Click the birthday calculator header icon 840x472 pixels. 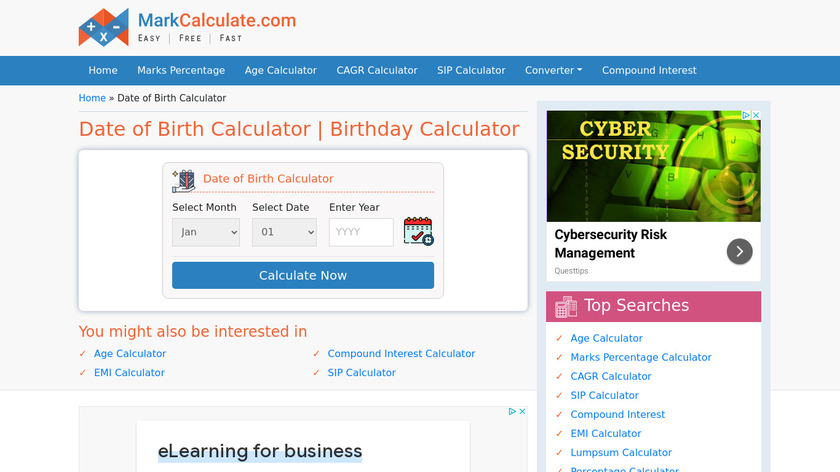(183, 180)
